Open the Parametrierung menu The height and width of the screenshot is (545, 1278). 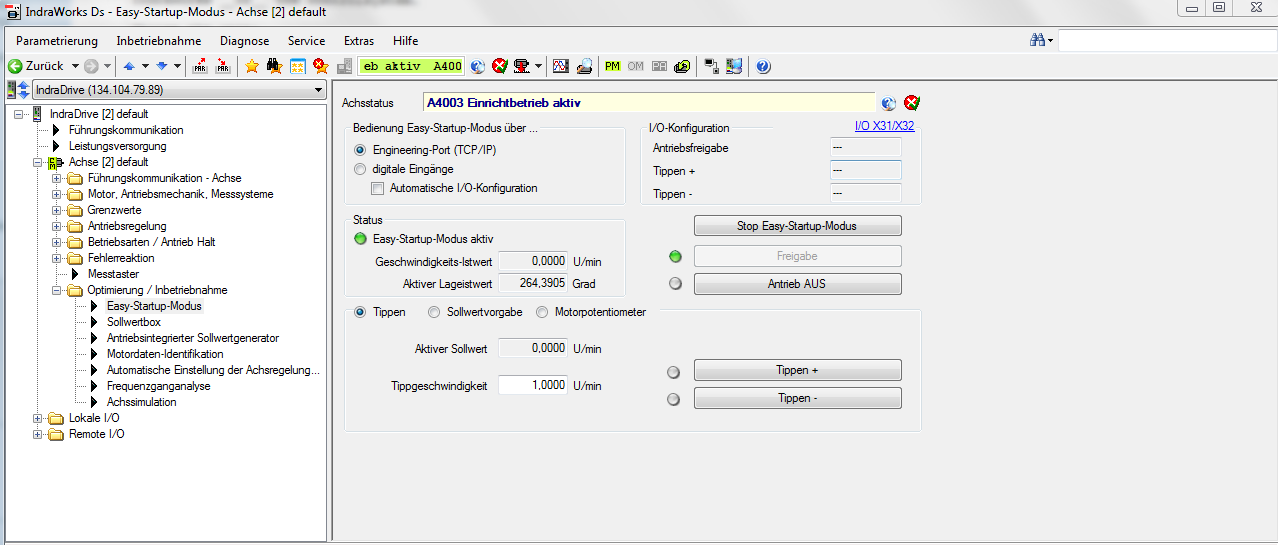tap(57, 41)
